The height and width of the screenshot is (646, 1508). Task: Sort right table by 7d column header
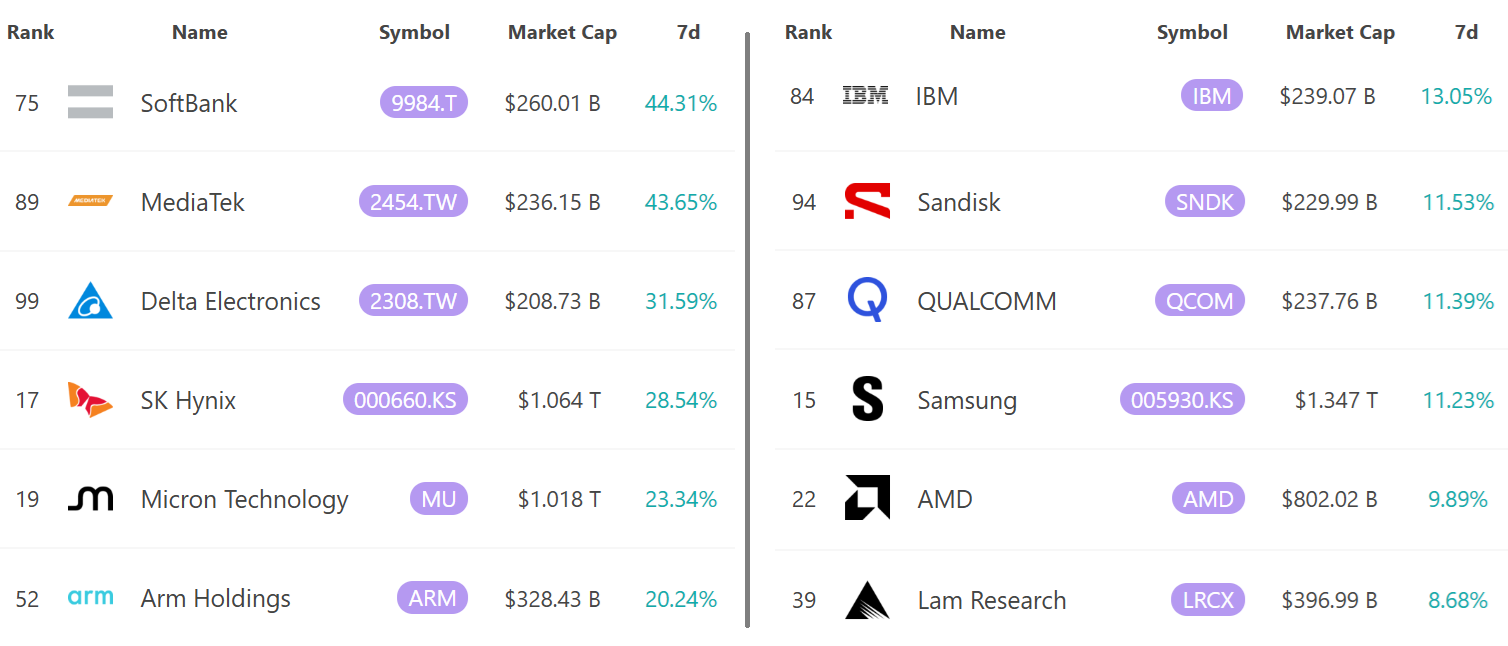pyautogui.click(x=1466, y=32)
